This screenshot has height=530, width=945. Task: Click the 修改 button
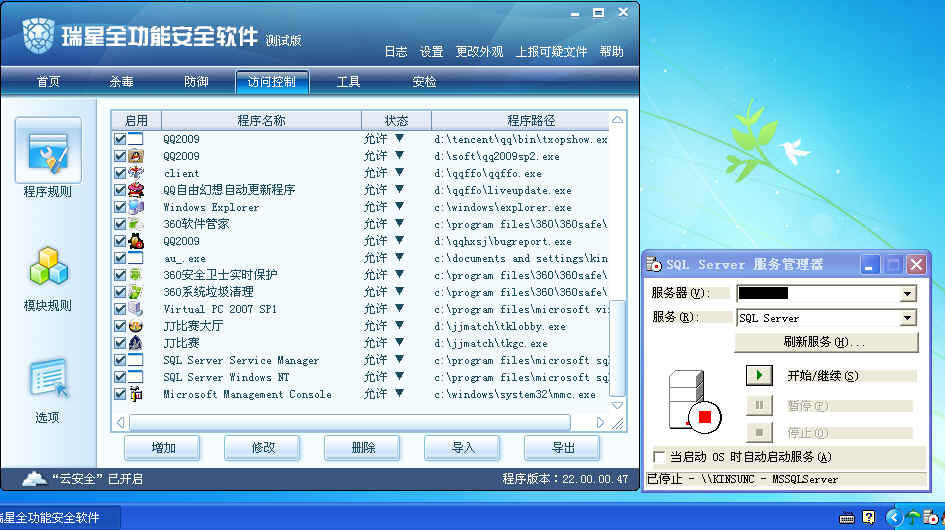pyautogui.click(x=263, y=448)
